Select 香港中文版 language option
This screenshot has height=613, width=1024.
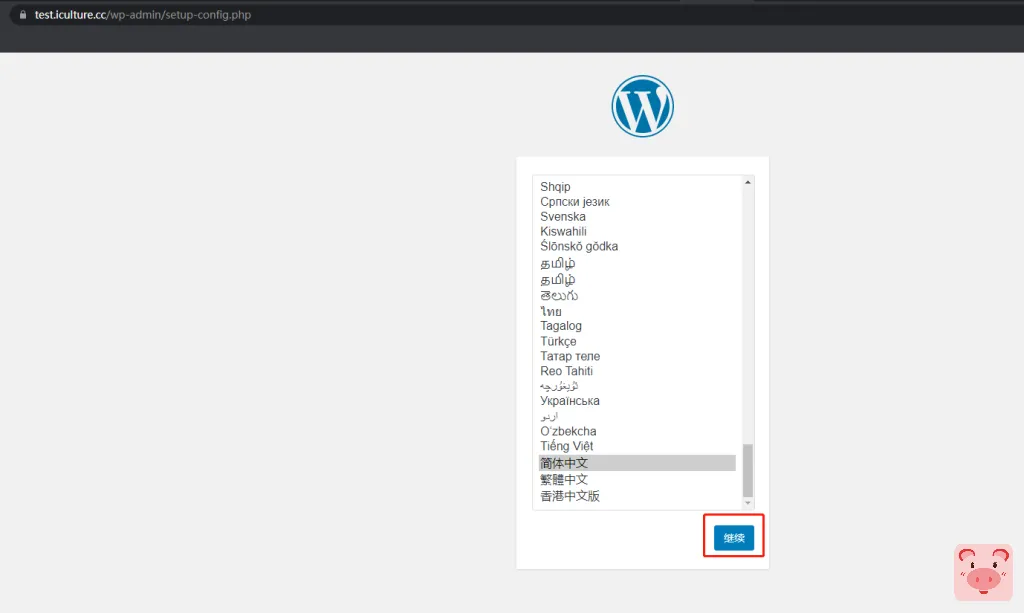[x=637, y=496]
